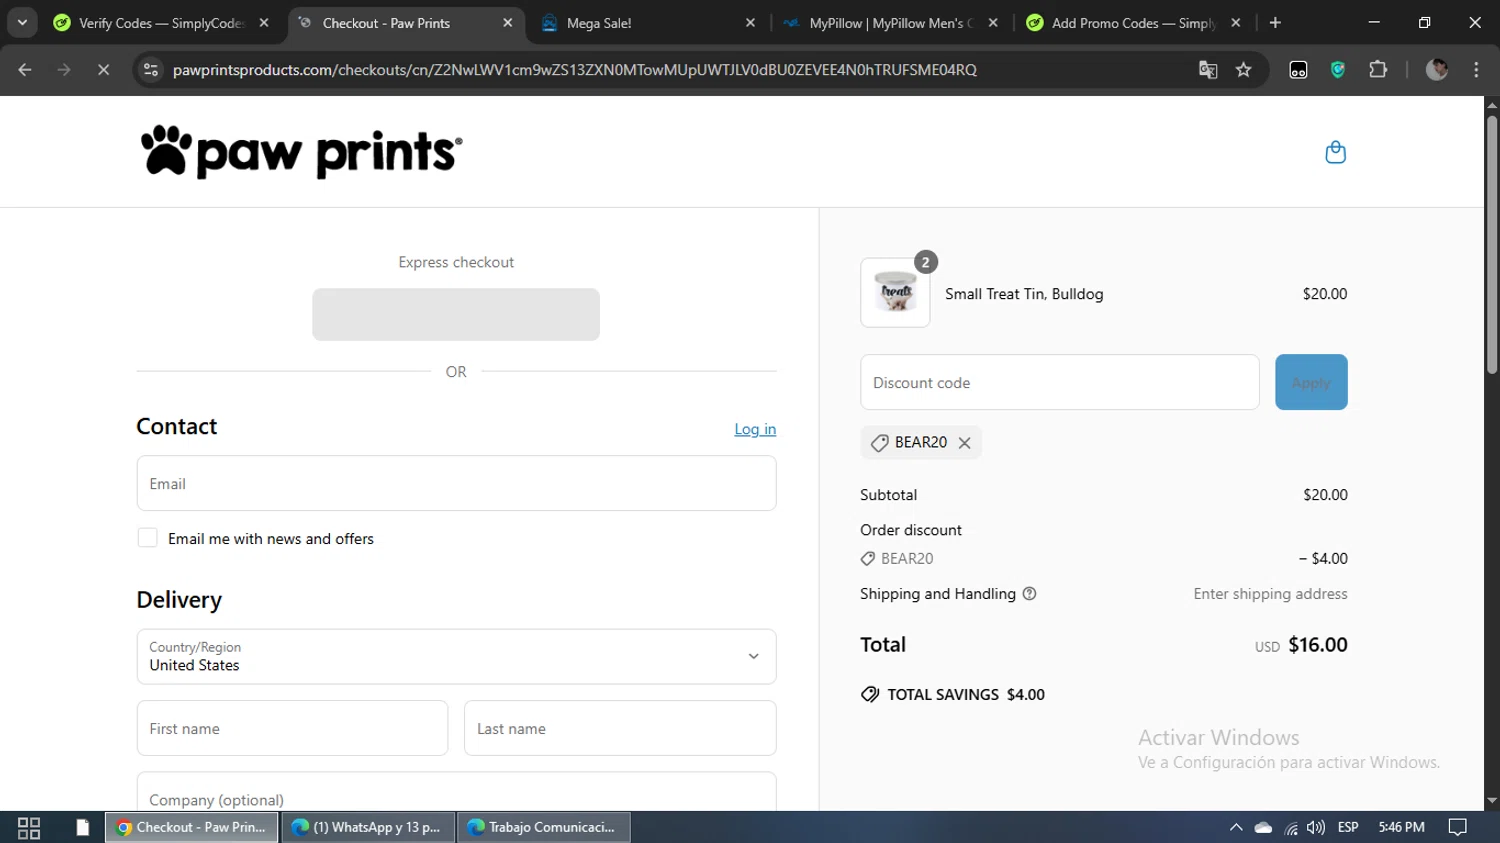This screenshot has width=1500, height=843.
Task: Open the network Wi-Fi tray icon
Action: tap(1291, 827)
